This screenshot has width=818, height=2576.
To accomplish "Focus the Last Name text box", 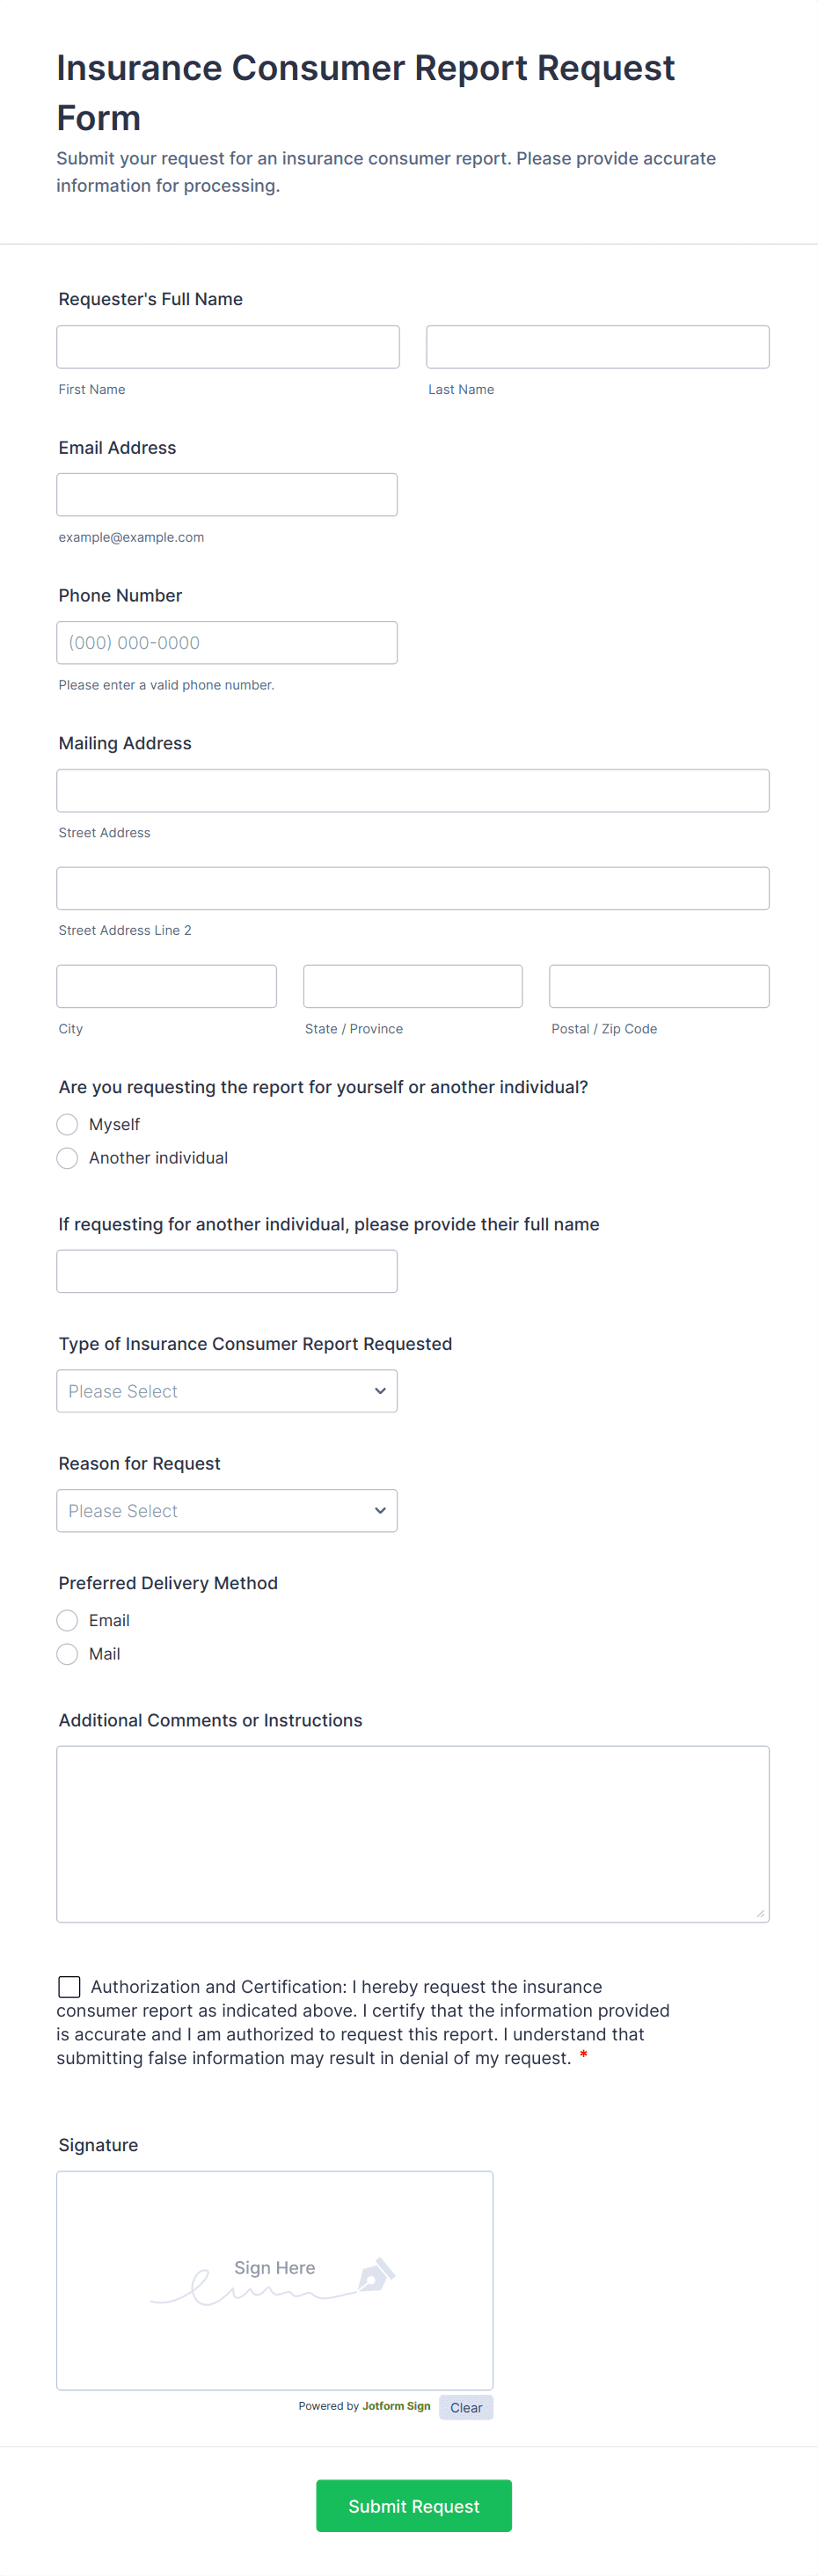I will [x=597, y=347].
